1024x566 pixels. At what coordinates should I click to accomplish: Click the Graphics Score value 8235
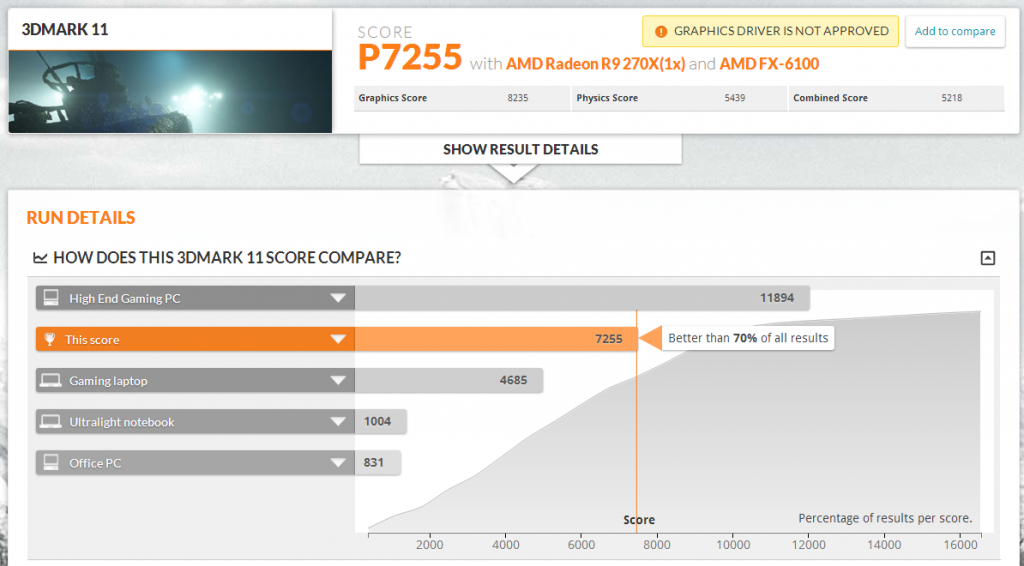click(518, 98)
